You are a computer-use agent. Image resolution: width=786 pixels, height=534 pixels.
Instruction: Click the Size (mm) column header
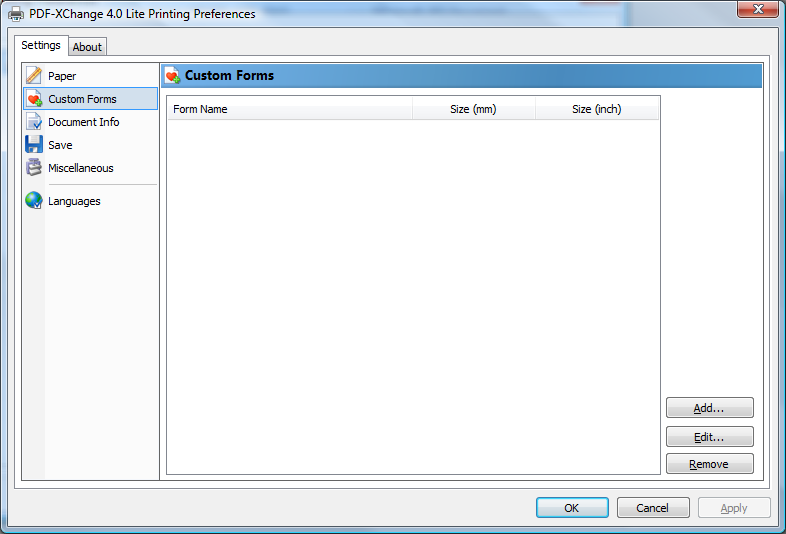(473, 109)
